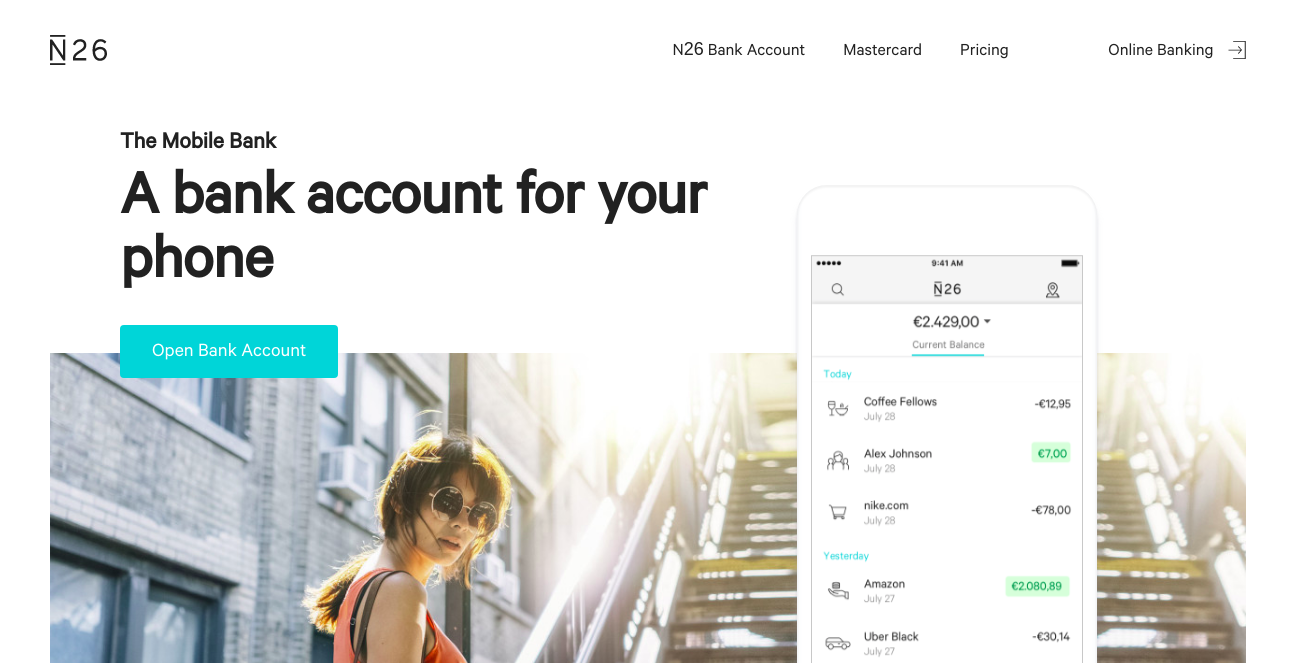Click the woman with sunglasses hero photo
This screenshot has width=1296, height=663.
[422, 508]
